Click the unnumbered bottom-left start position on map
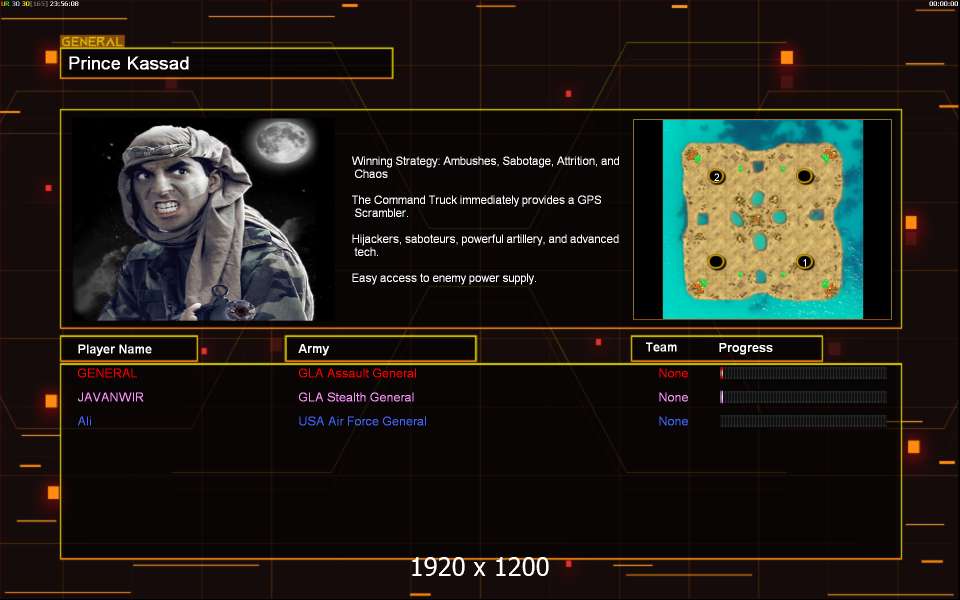The width and height of the screenshot is (960, 600). [x=716, y=262]
